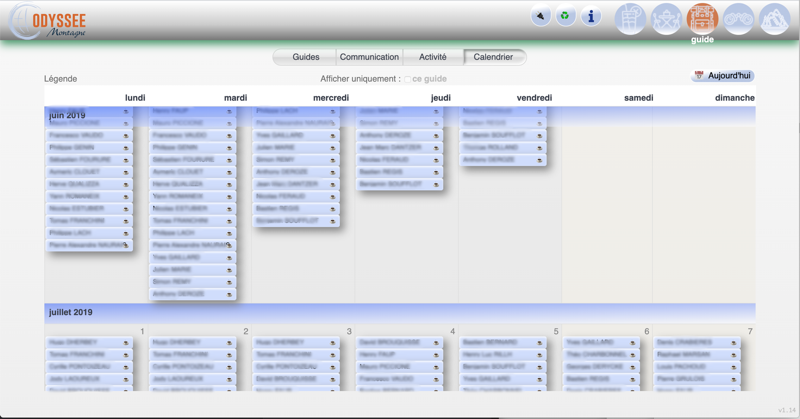Click the Légende label
The width and height of the screenshot is (800, 419).
coord(60,79)
